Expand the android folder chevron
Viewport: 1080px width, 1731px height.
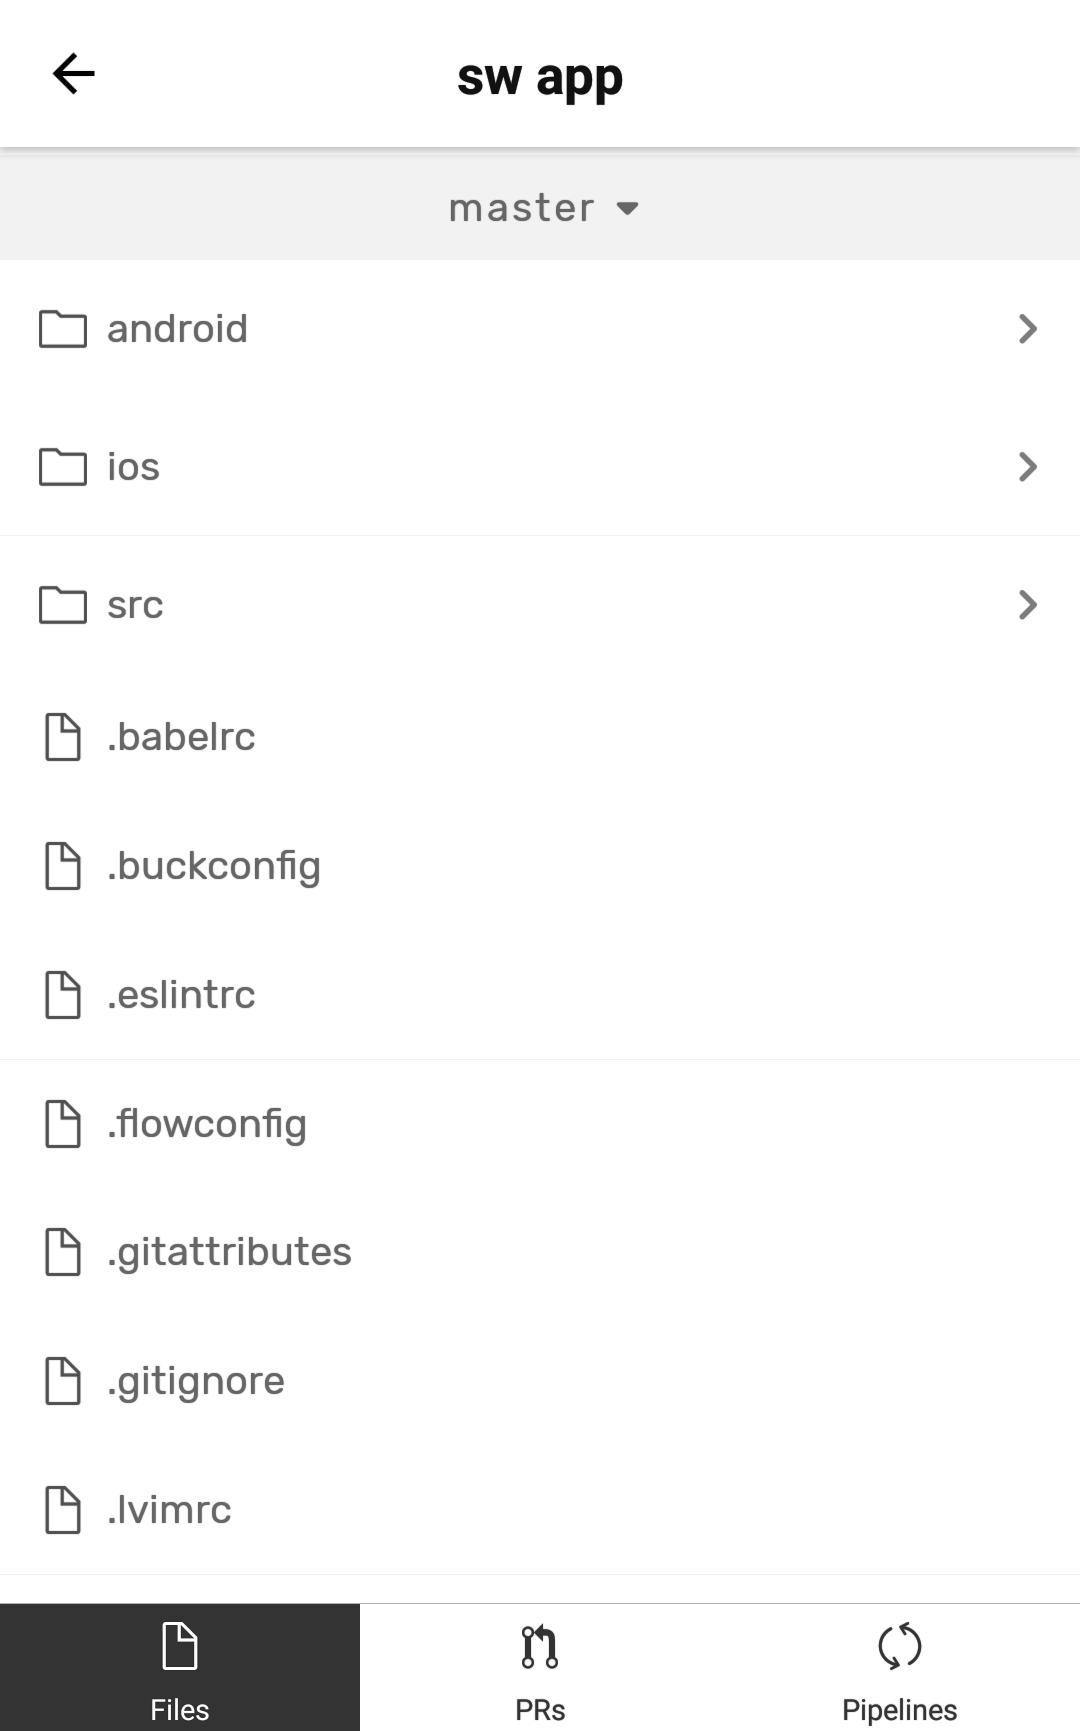coord(1027,329)
